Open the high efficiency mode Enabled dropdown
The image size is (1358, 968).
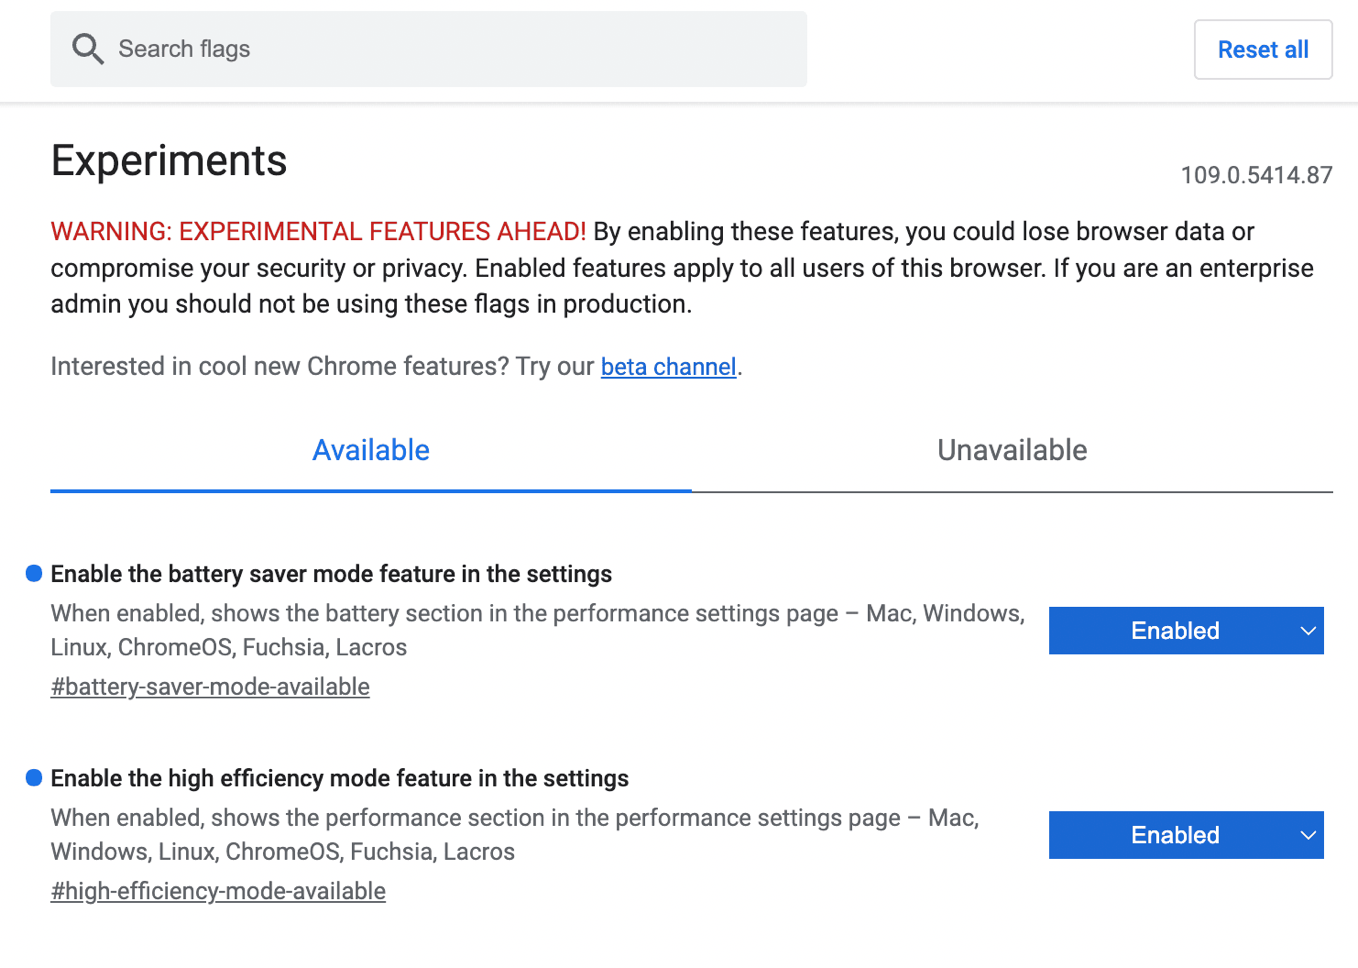1186,835
